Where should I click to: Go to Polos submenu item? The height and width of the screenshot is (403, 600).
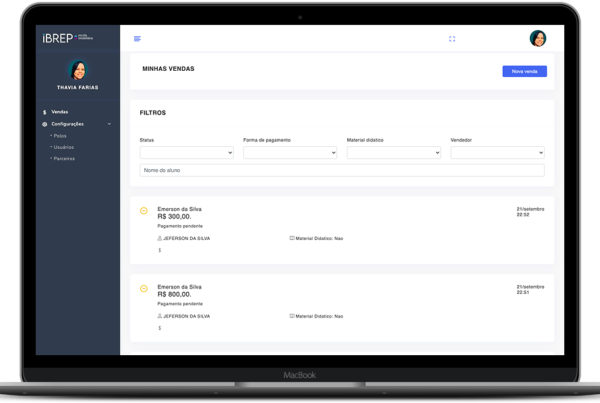pos(60,136)
